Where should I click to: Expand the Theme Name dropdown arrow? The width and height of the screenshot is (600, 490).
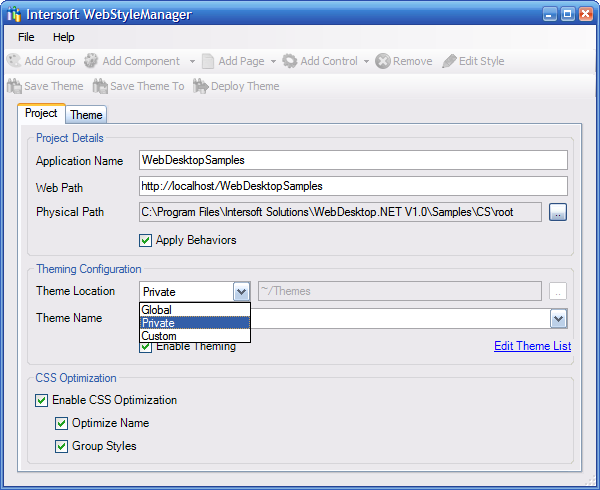click(558, 318)
